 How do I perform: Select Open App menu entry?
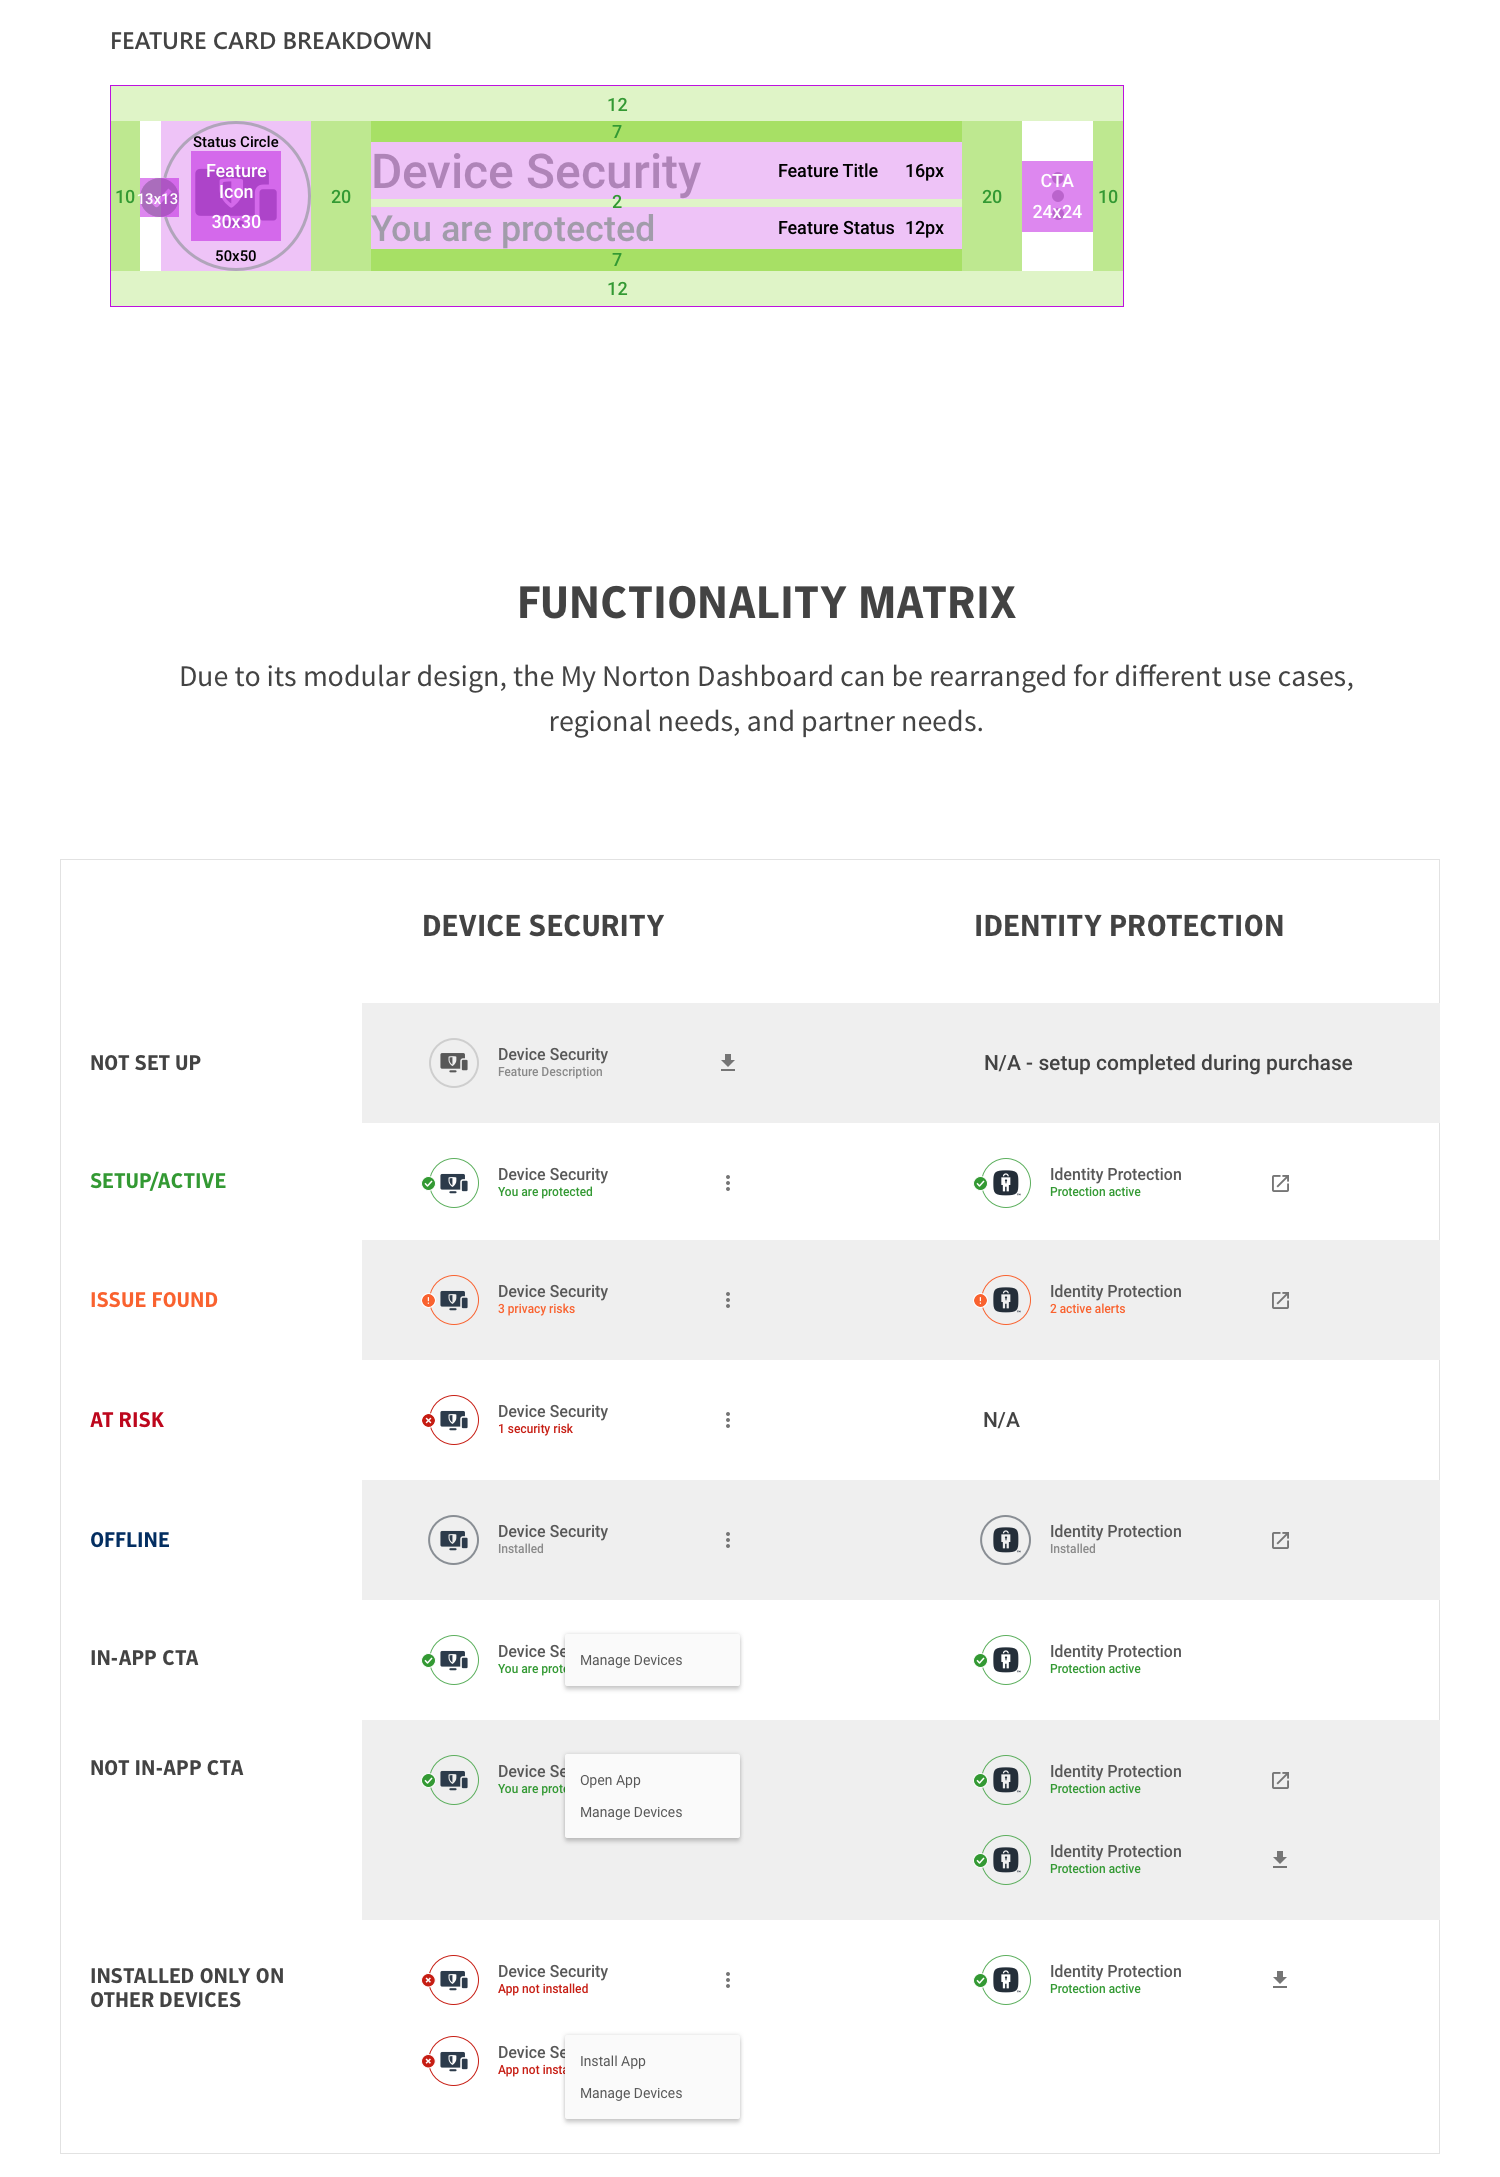click(x=611, y=1780)
